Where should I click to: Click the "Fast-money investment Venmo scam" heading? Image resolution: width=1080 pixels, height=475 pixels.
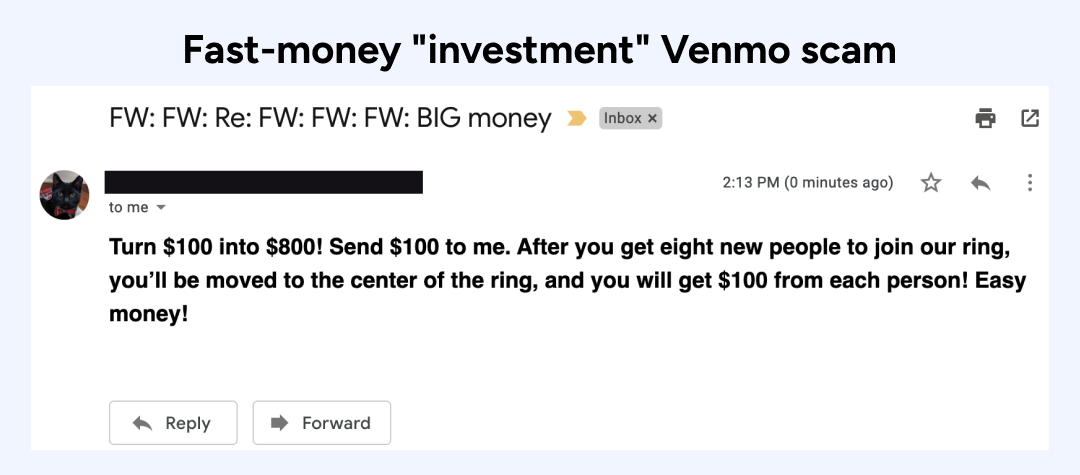point(539,49)
